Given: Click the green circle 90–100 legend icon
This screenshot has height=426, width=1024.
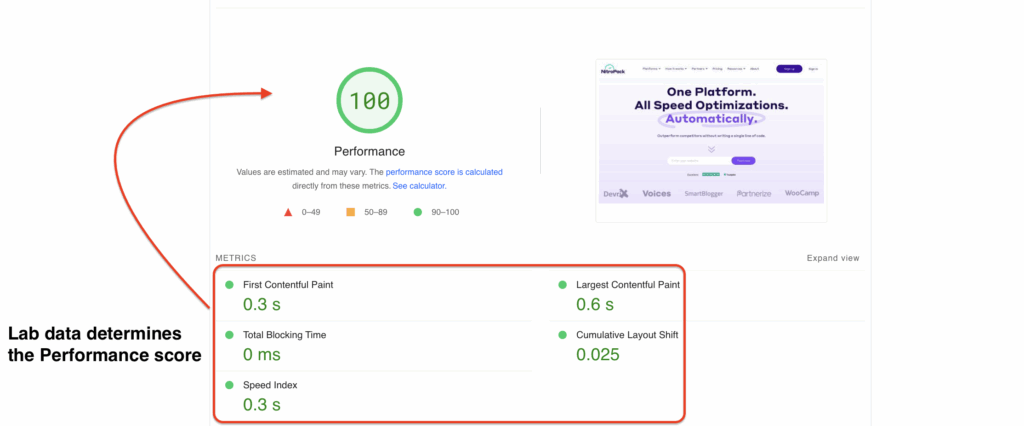Looking at the screenshot, I should click(x=418, y=212).
